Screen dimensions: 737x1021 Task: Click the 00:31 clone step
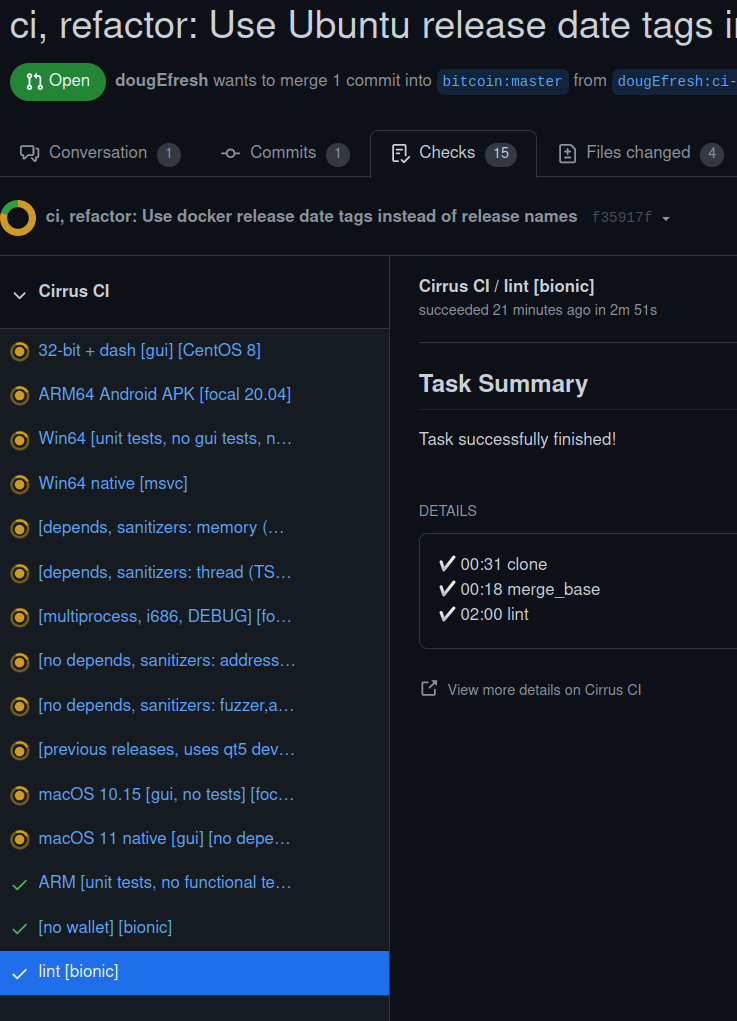click(494, 565)
